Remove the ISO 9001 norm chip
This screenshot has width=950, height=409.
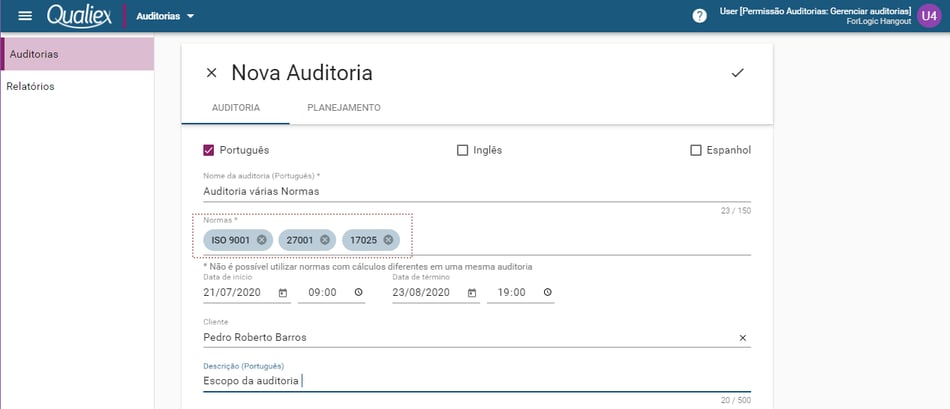pos(261,240)
